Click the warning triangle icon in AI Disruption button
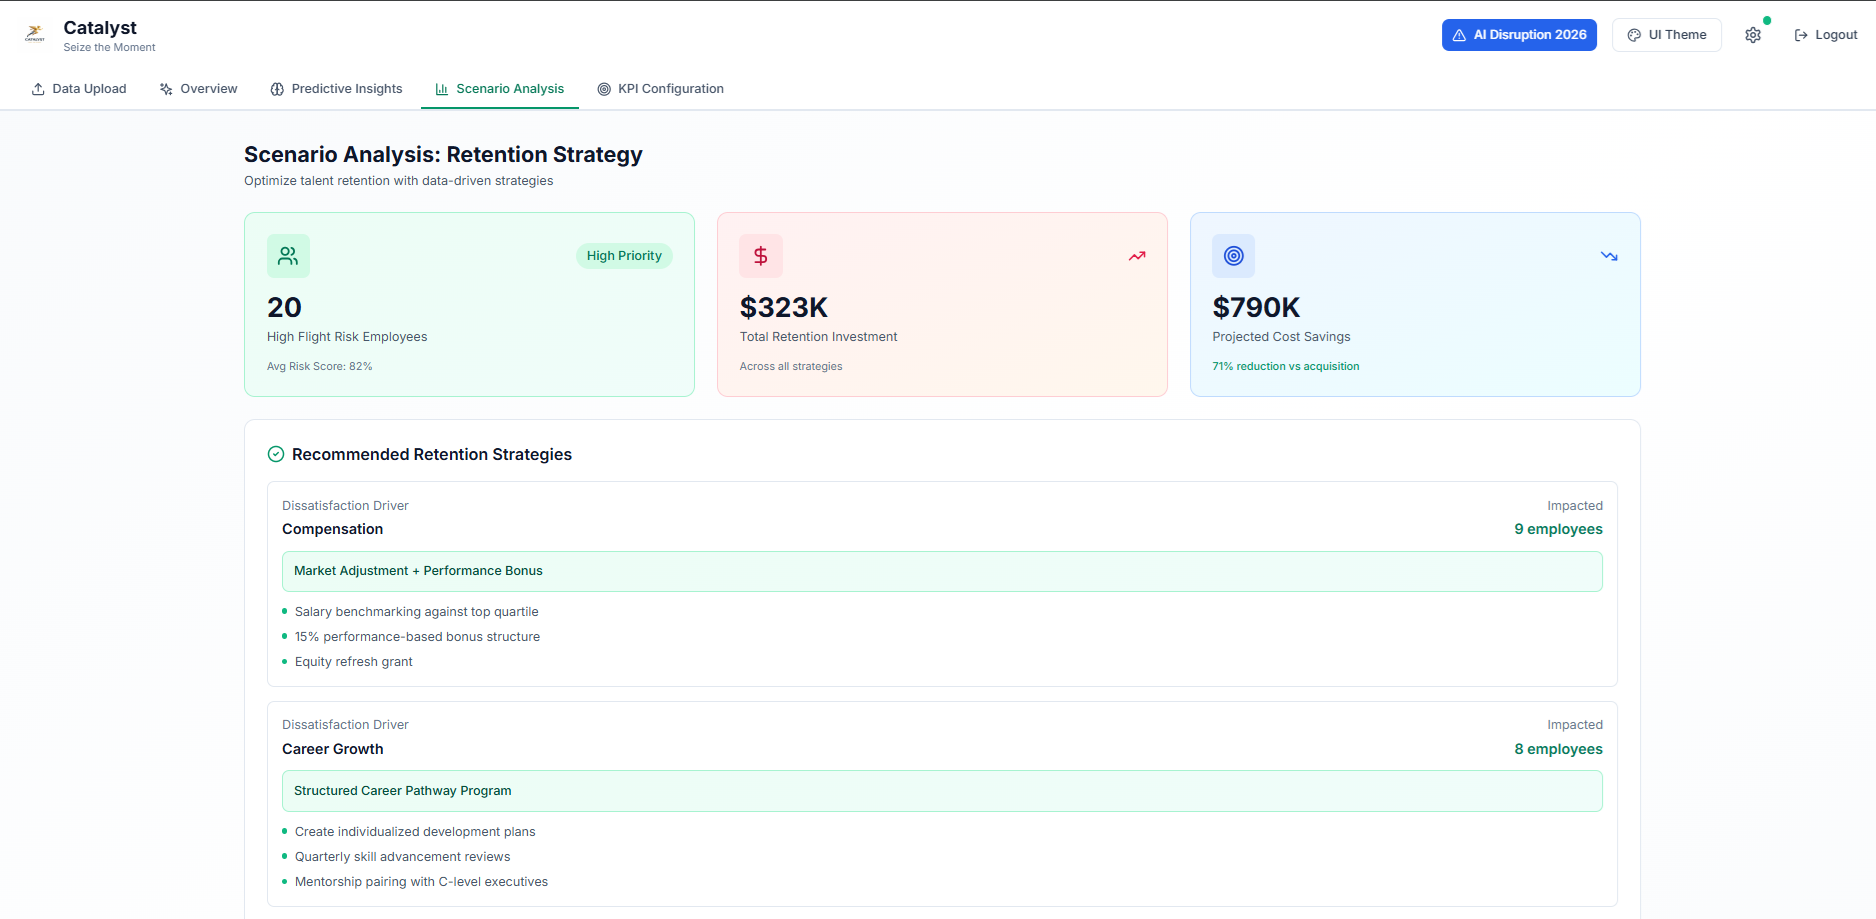 [1460, 35]
